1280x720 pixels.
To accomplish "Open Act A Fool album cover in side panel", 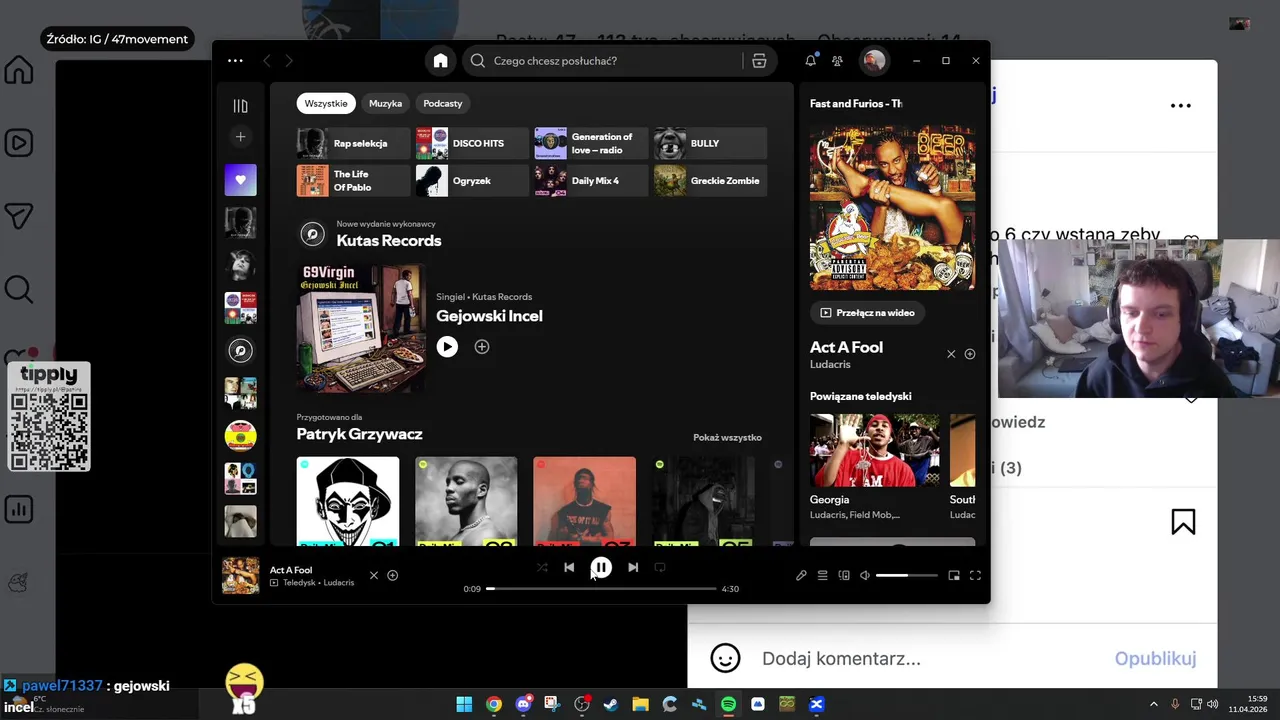I will point(892,208).
